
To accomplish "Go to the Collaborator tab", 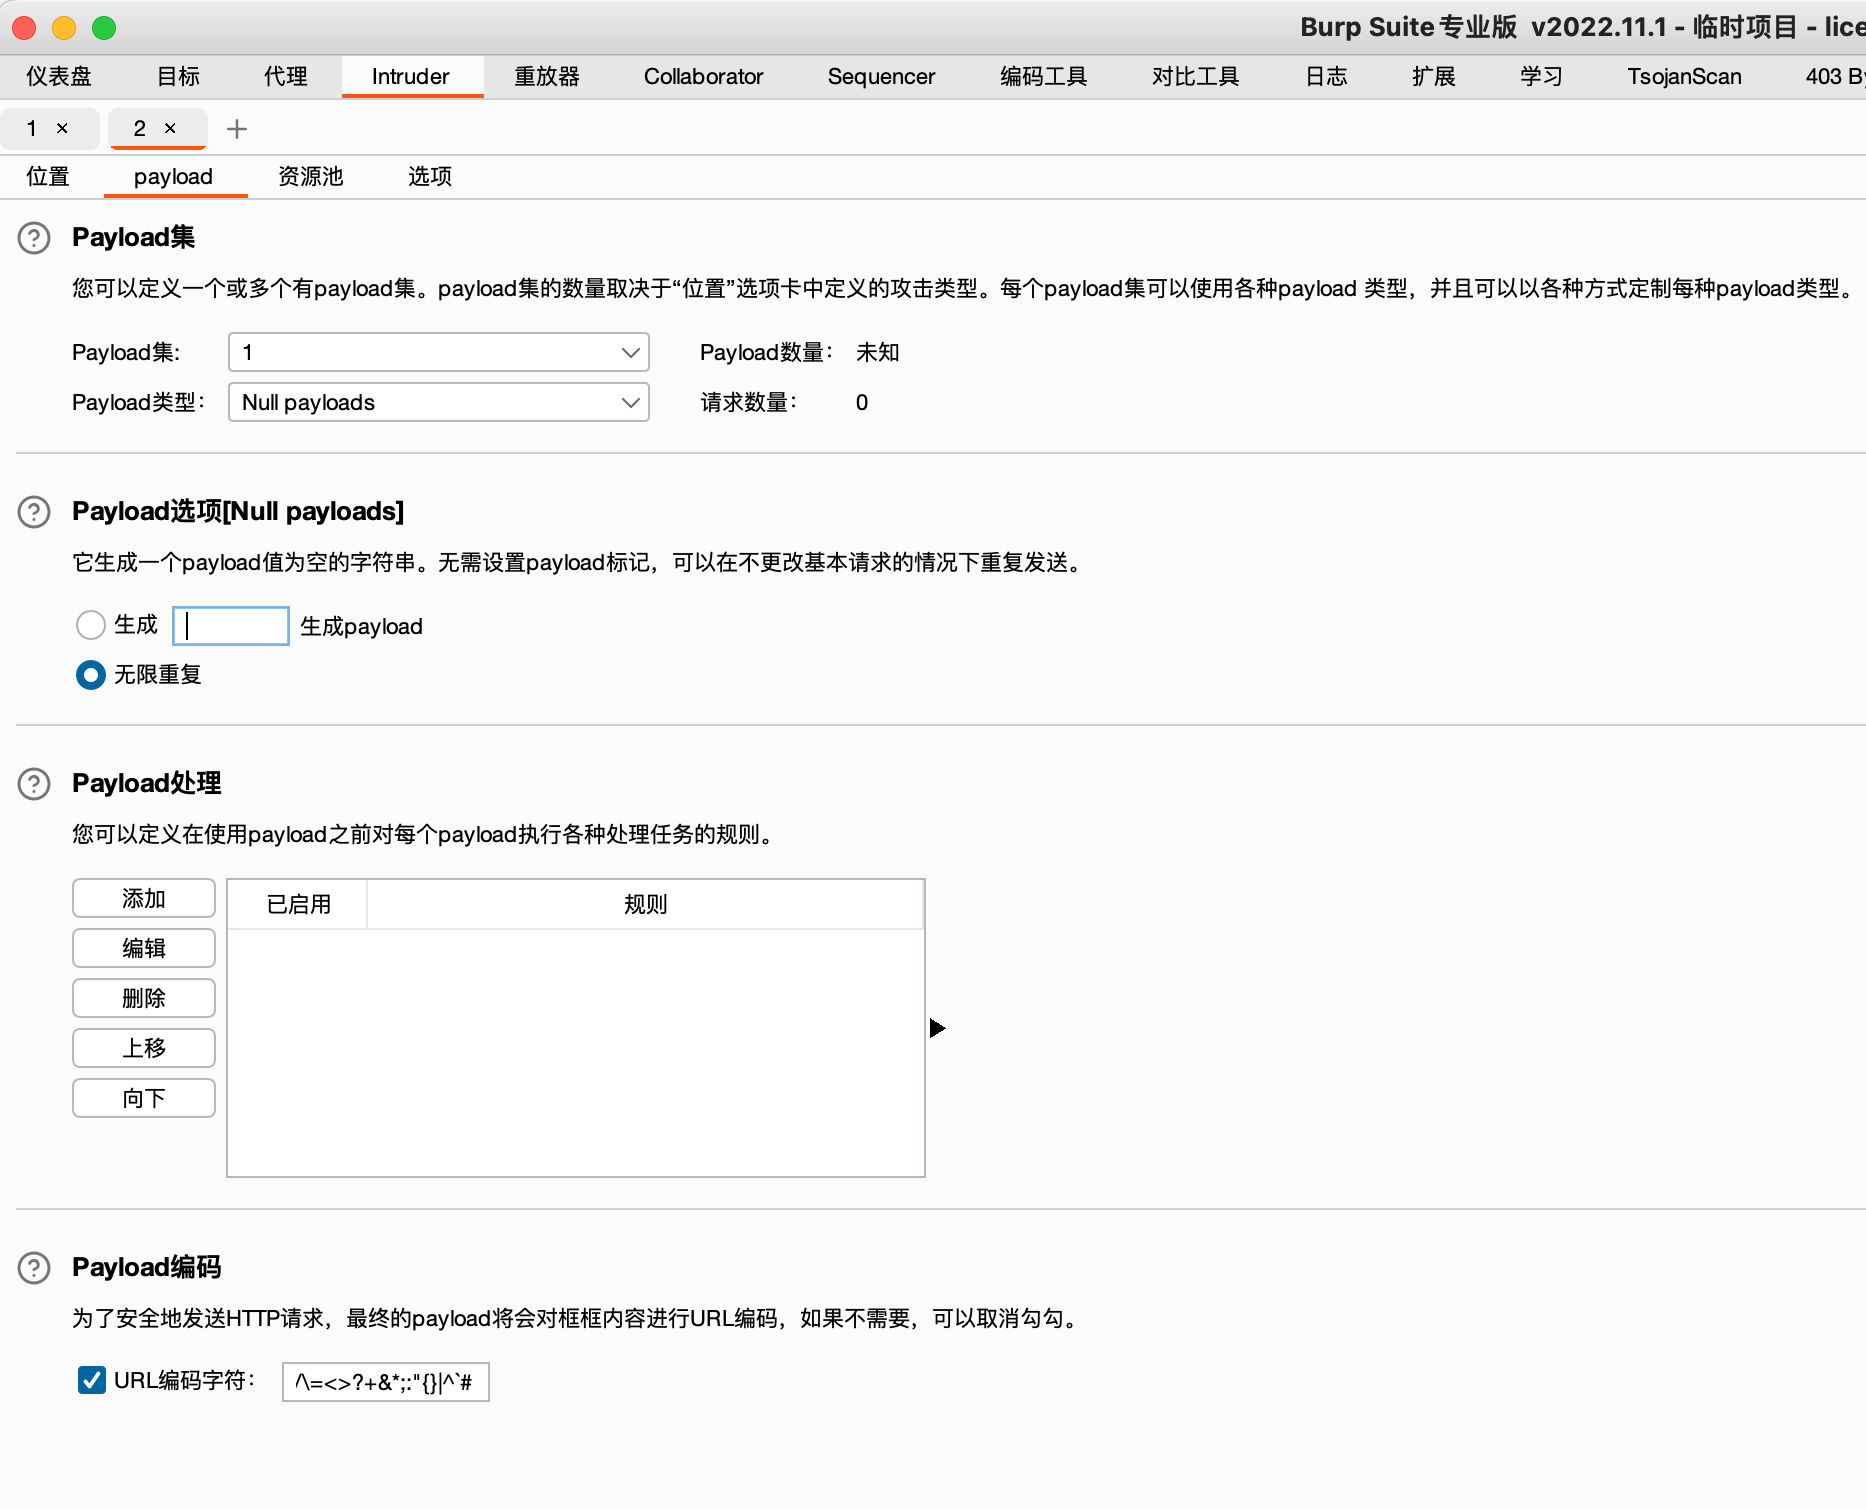I will [x=703, y=77].
